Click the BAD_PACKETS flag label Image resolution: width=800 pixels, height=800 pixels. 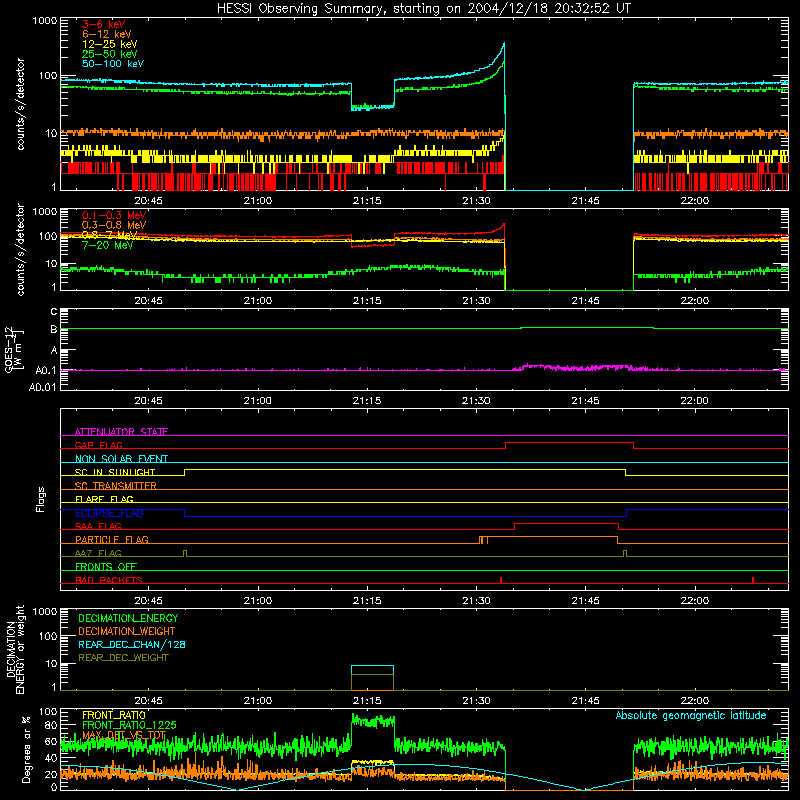point(109,580)
